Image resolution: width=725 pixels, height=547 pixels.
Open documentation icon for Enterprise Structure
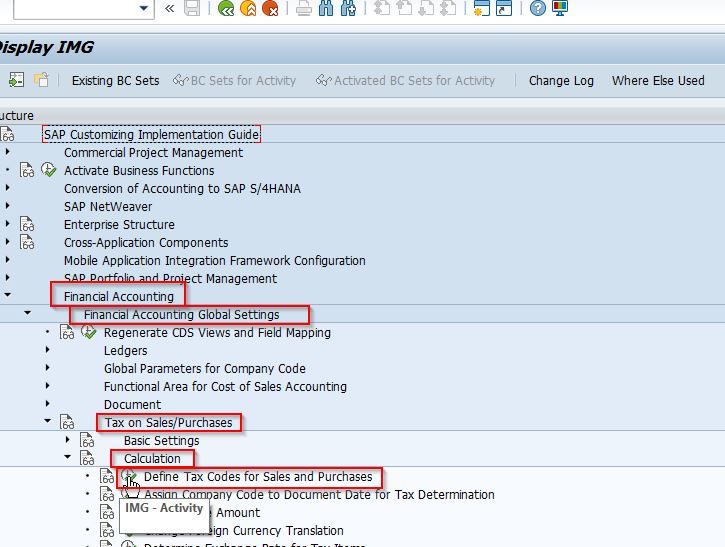pos(27,224)
